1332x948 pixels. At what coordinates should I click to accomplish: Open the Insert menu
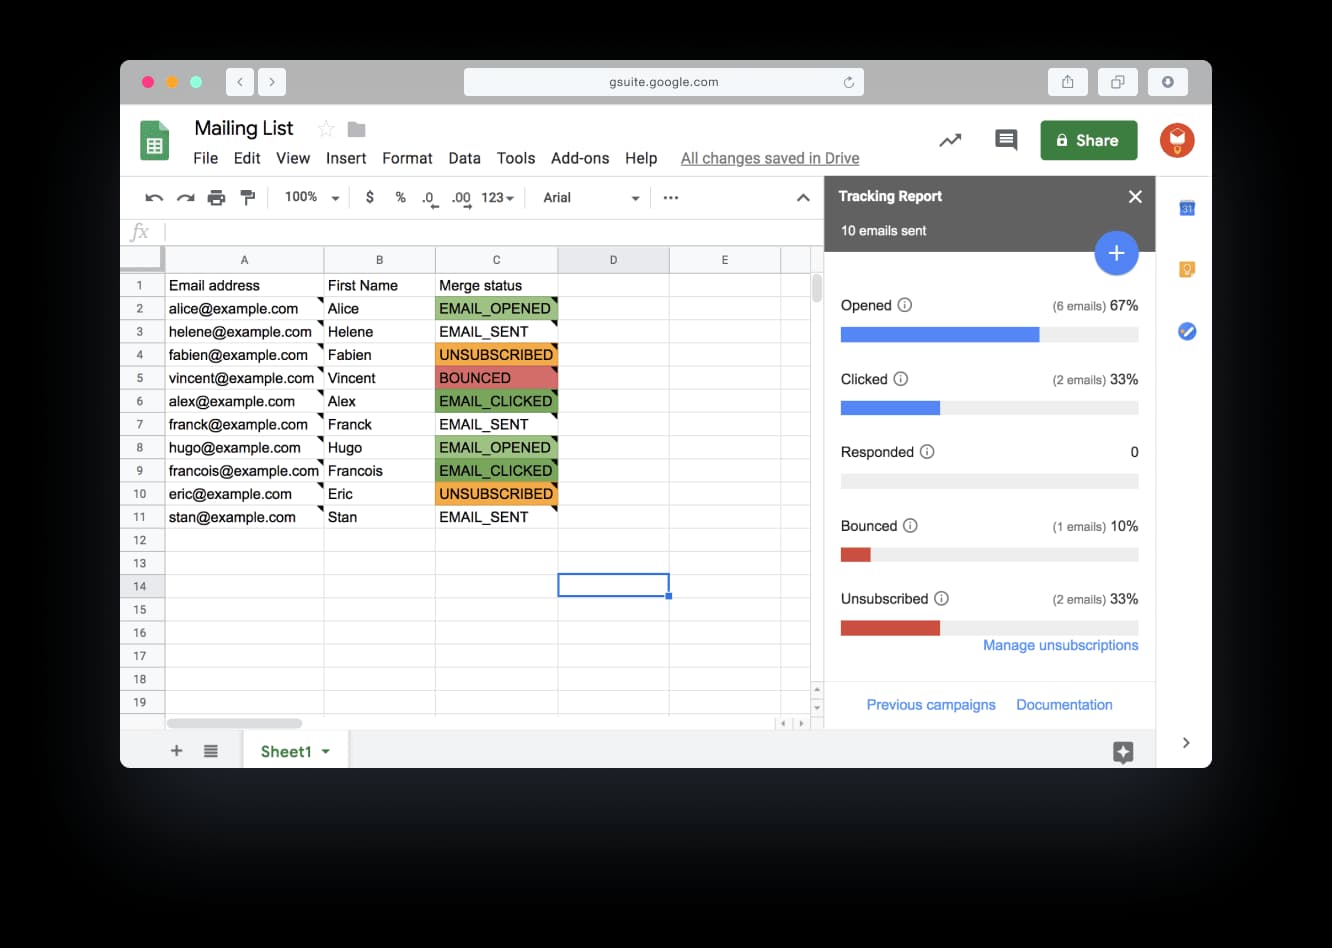[x=346, y=158]
